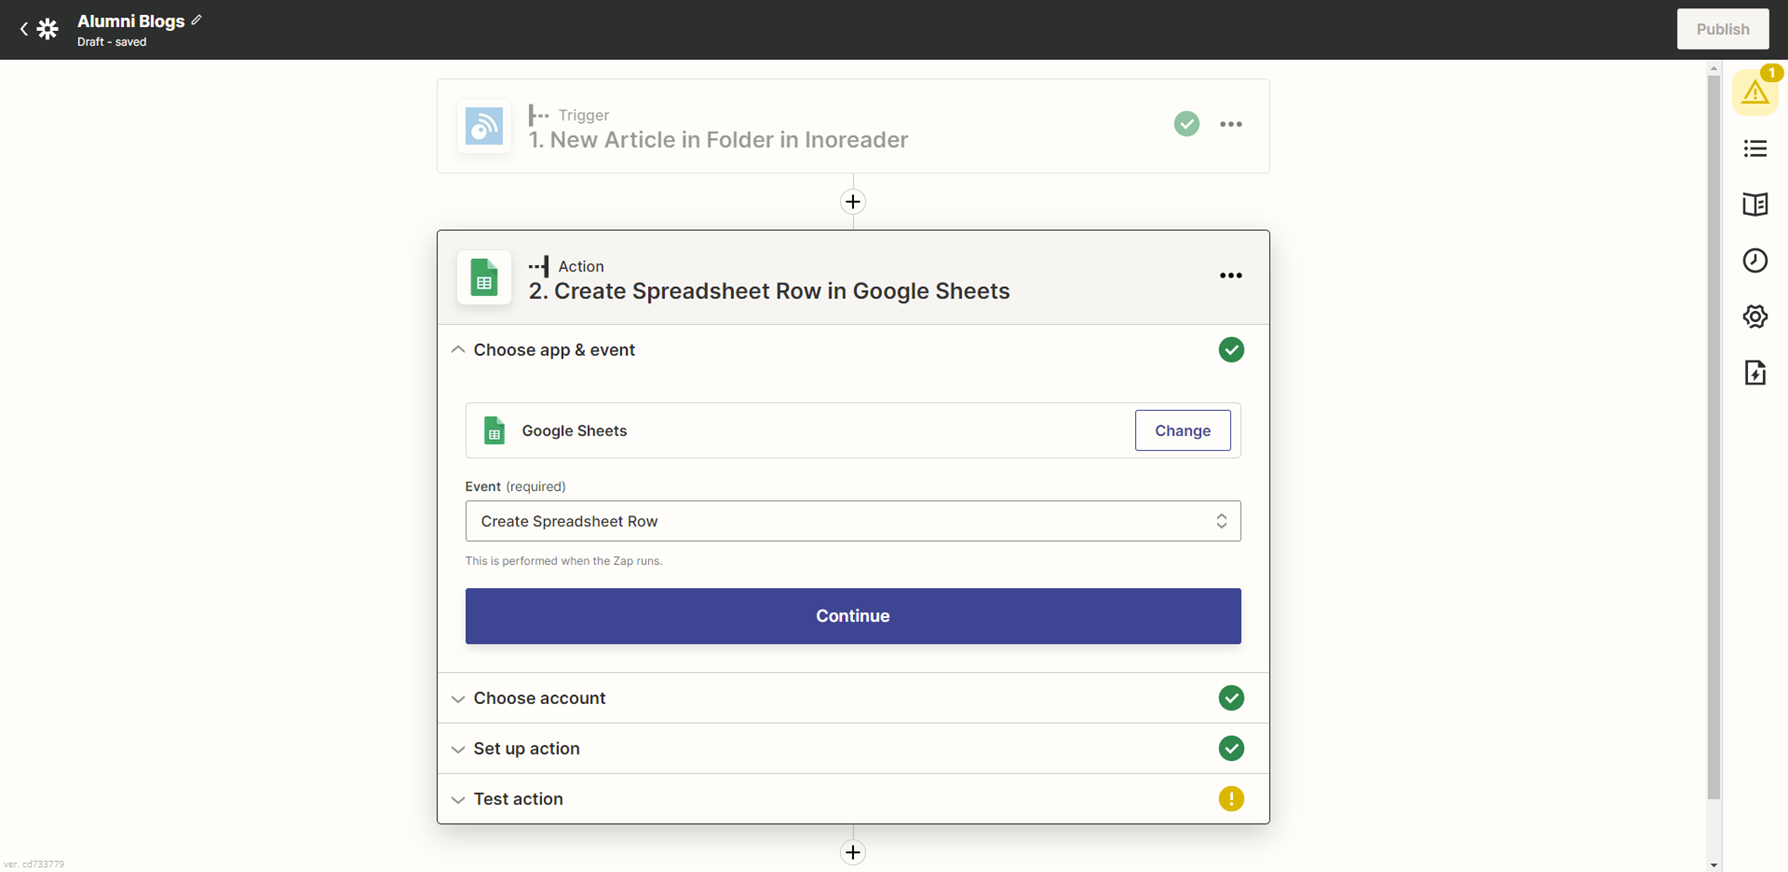Click the scrollbar up arrow

point(1714,69)
